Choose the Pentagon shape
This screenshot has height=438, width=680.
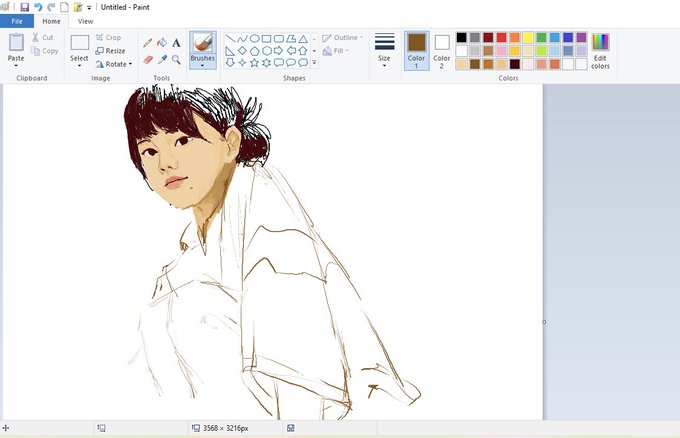point(255,51)
